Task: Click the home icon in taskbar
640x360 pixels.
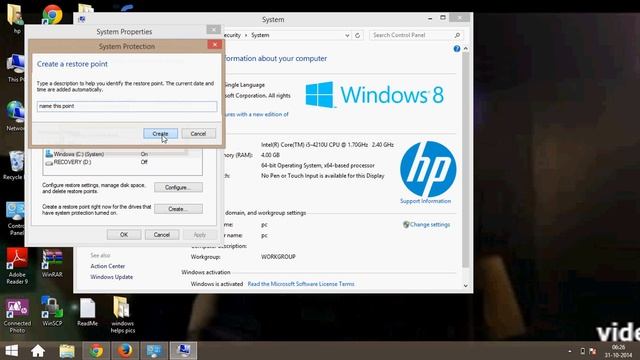Action: point(38,351)
